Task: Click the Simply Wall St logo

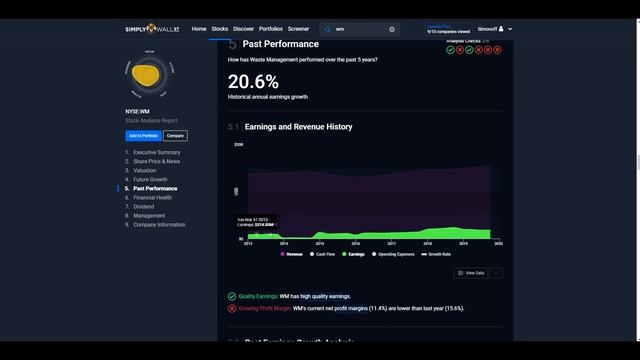Action: click(x=152, y=29)
